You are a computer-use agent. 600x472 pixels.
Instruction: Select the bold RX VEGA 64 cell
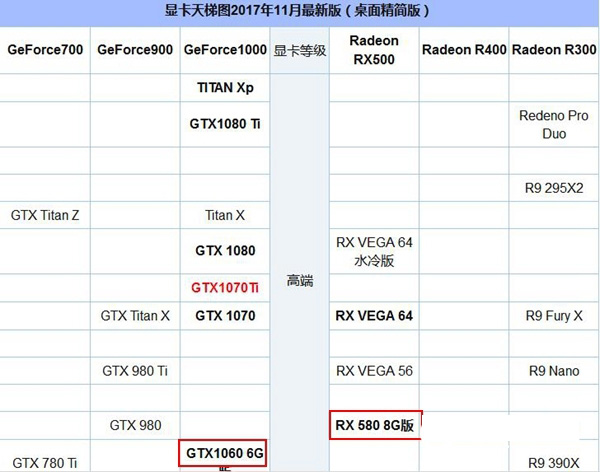(x=374, y=316)
